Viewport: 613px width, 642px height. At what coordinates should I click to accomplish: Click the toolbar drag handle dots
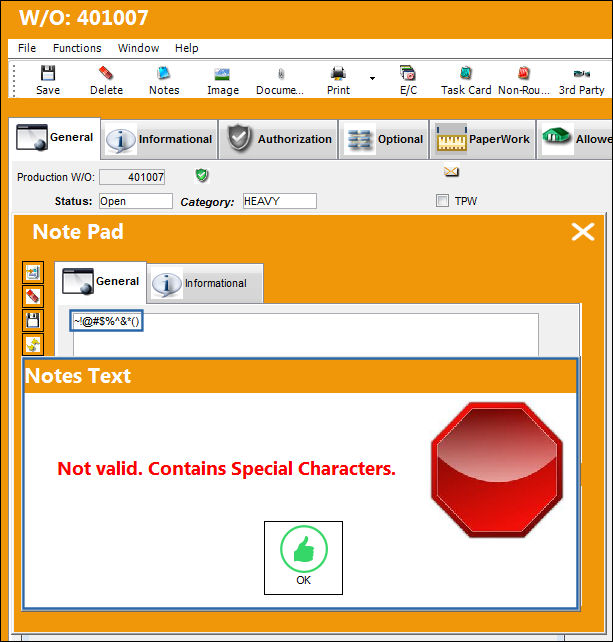14,80
